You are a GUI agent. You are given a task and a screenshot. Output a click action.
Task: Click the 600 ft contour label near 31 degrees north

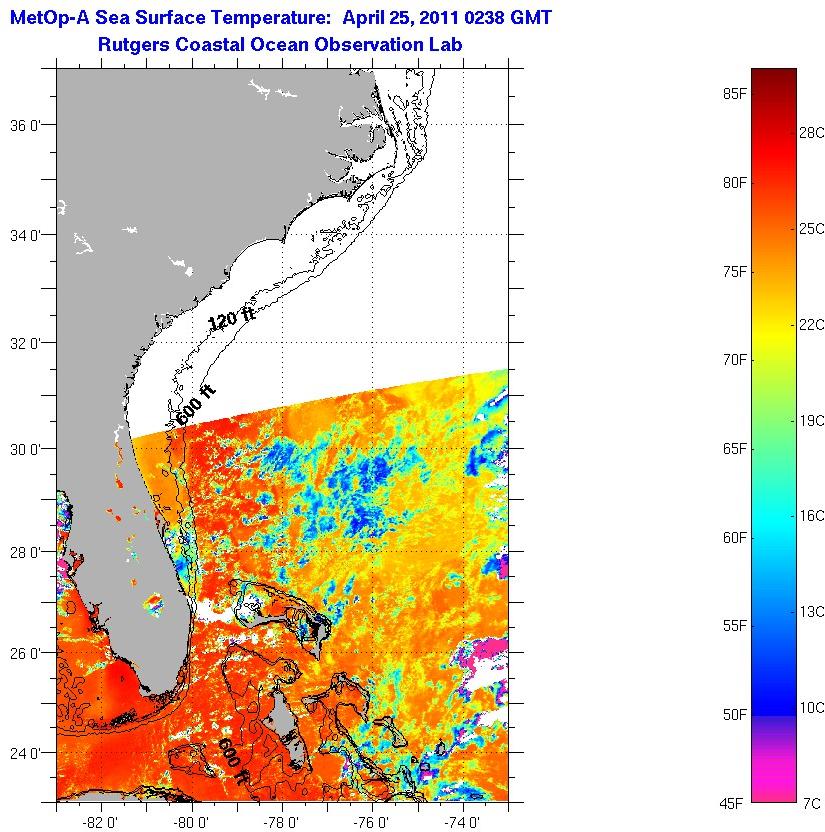point(195,406)
